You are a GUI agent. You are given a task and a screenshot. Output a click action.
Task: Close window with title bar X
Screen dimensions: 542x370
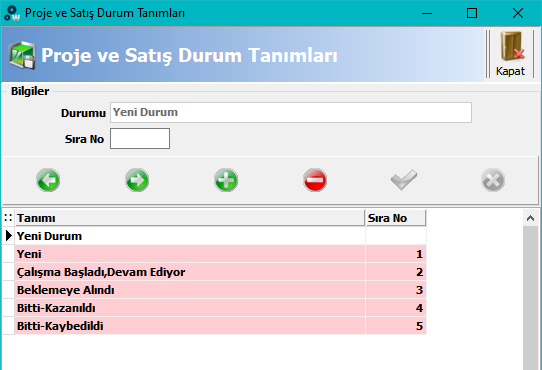pos(518,13)
